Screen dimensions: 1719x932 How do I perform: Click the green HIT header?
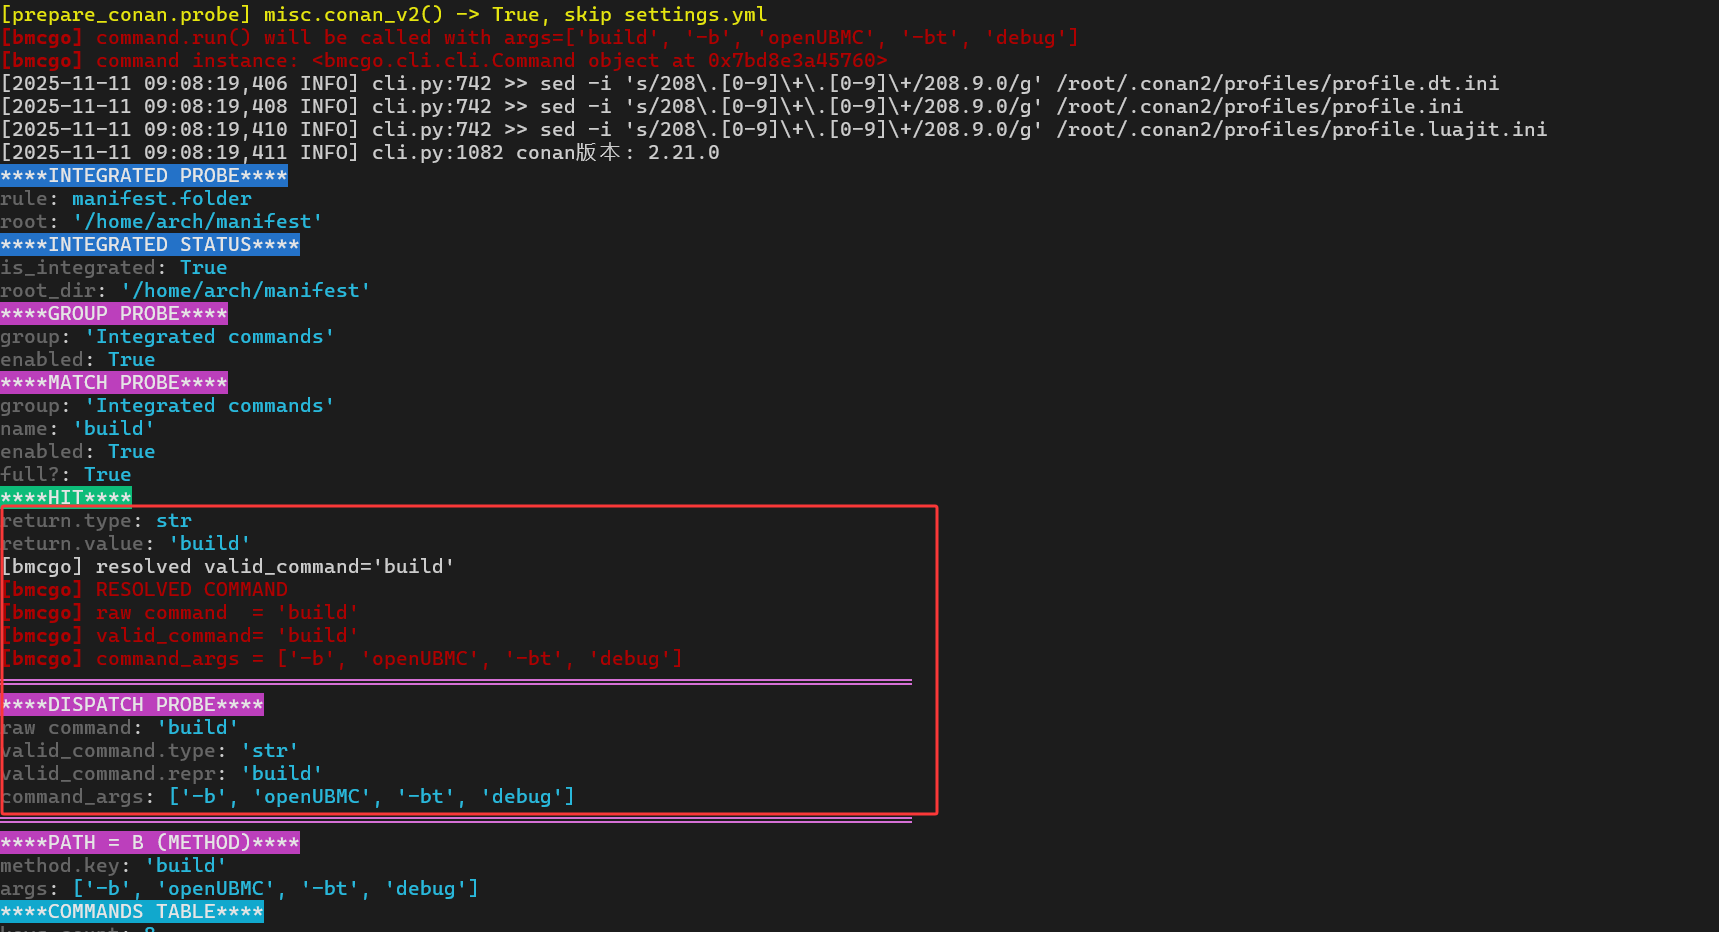click(x=66, y=498)
